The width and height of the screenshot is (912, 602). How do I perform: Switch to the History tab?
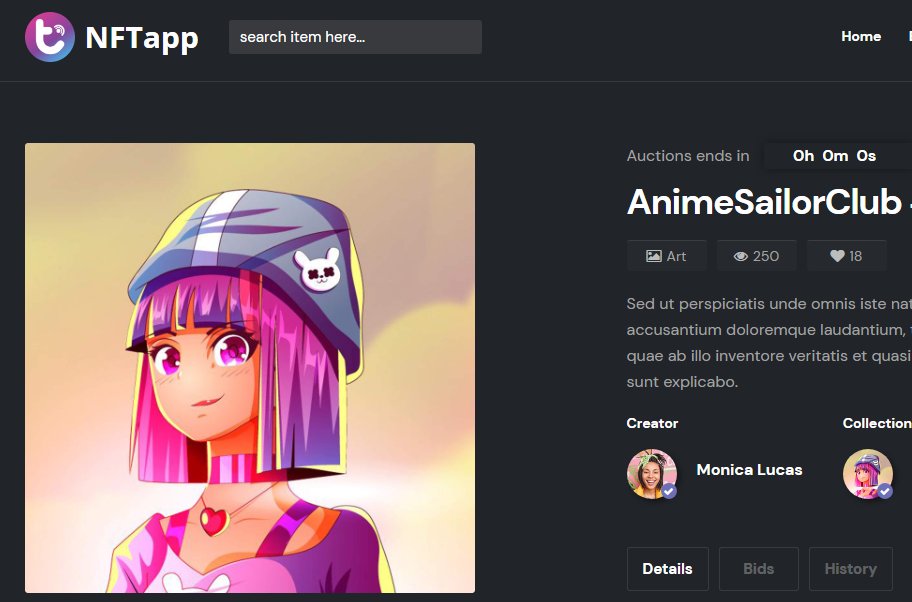click(x=850, y=569)
